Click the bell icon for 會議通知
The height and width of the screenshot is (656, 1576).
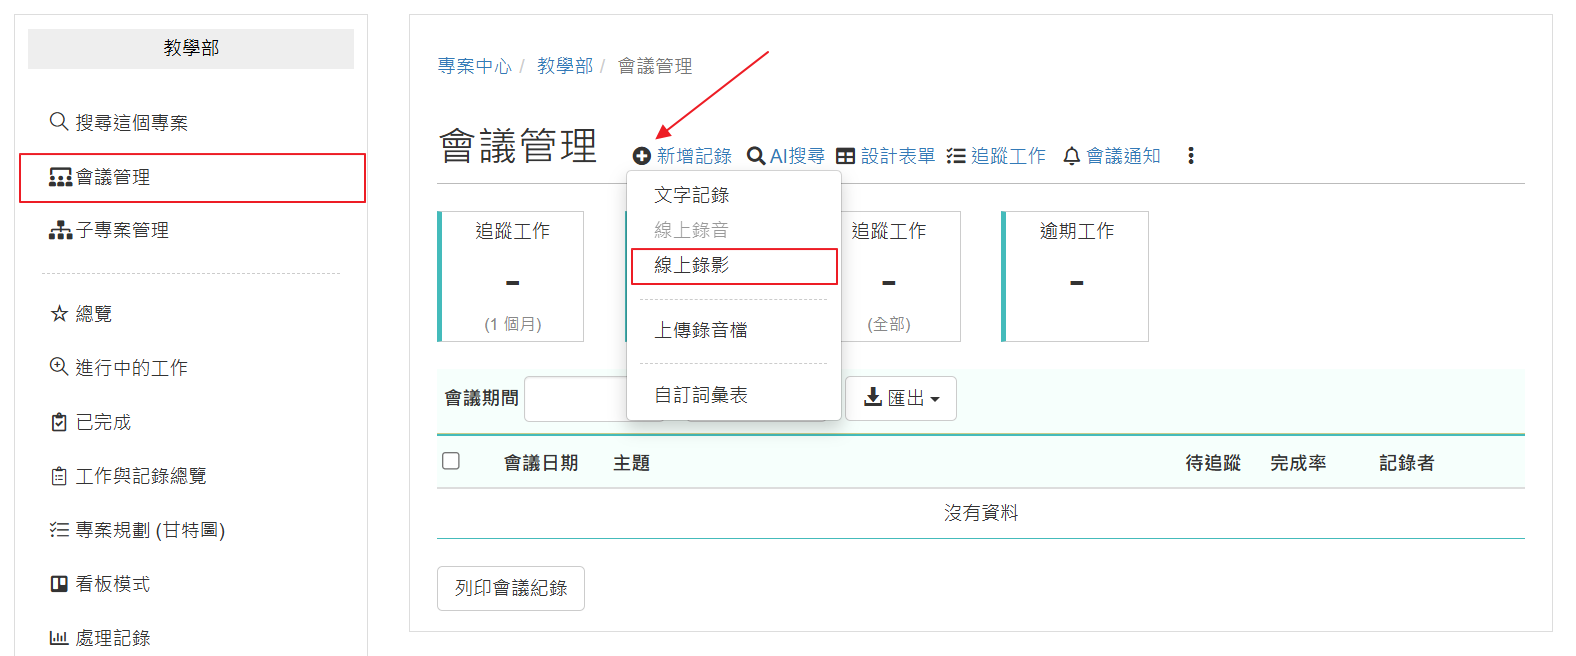tap(1072, 156)
